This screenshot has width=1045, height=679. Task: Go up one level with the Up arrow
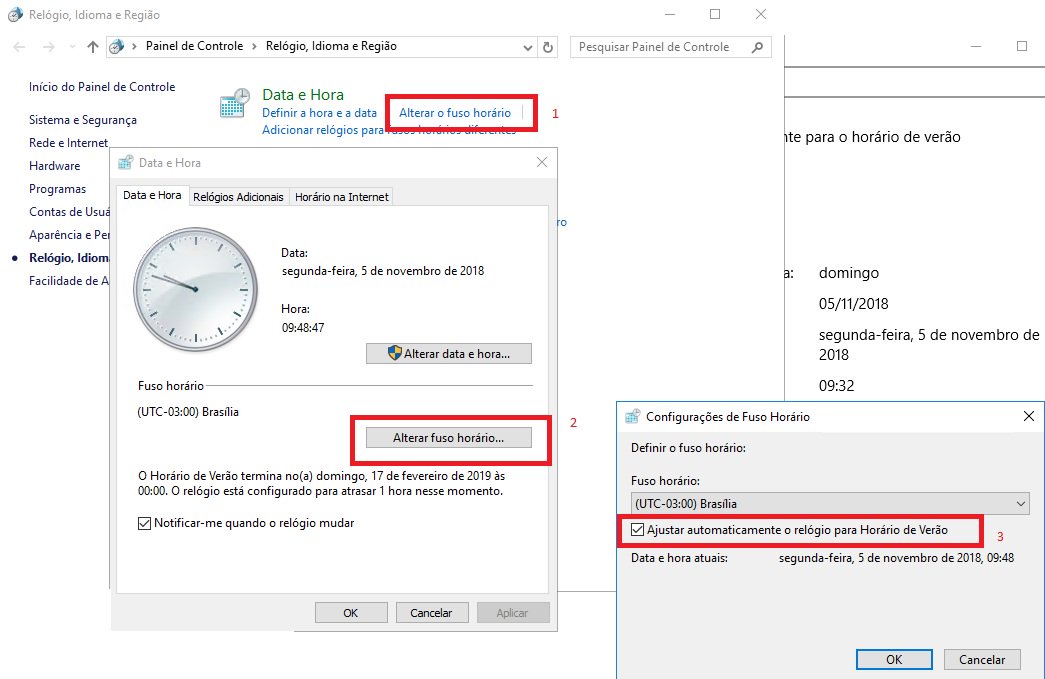[93, 47]
